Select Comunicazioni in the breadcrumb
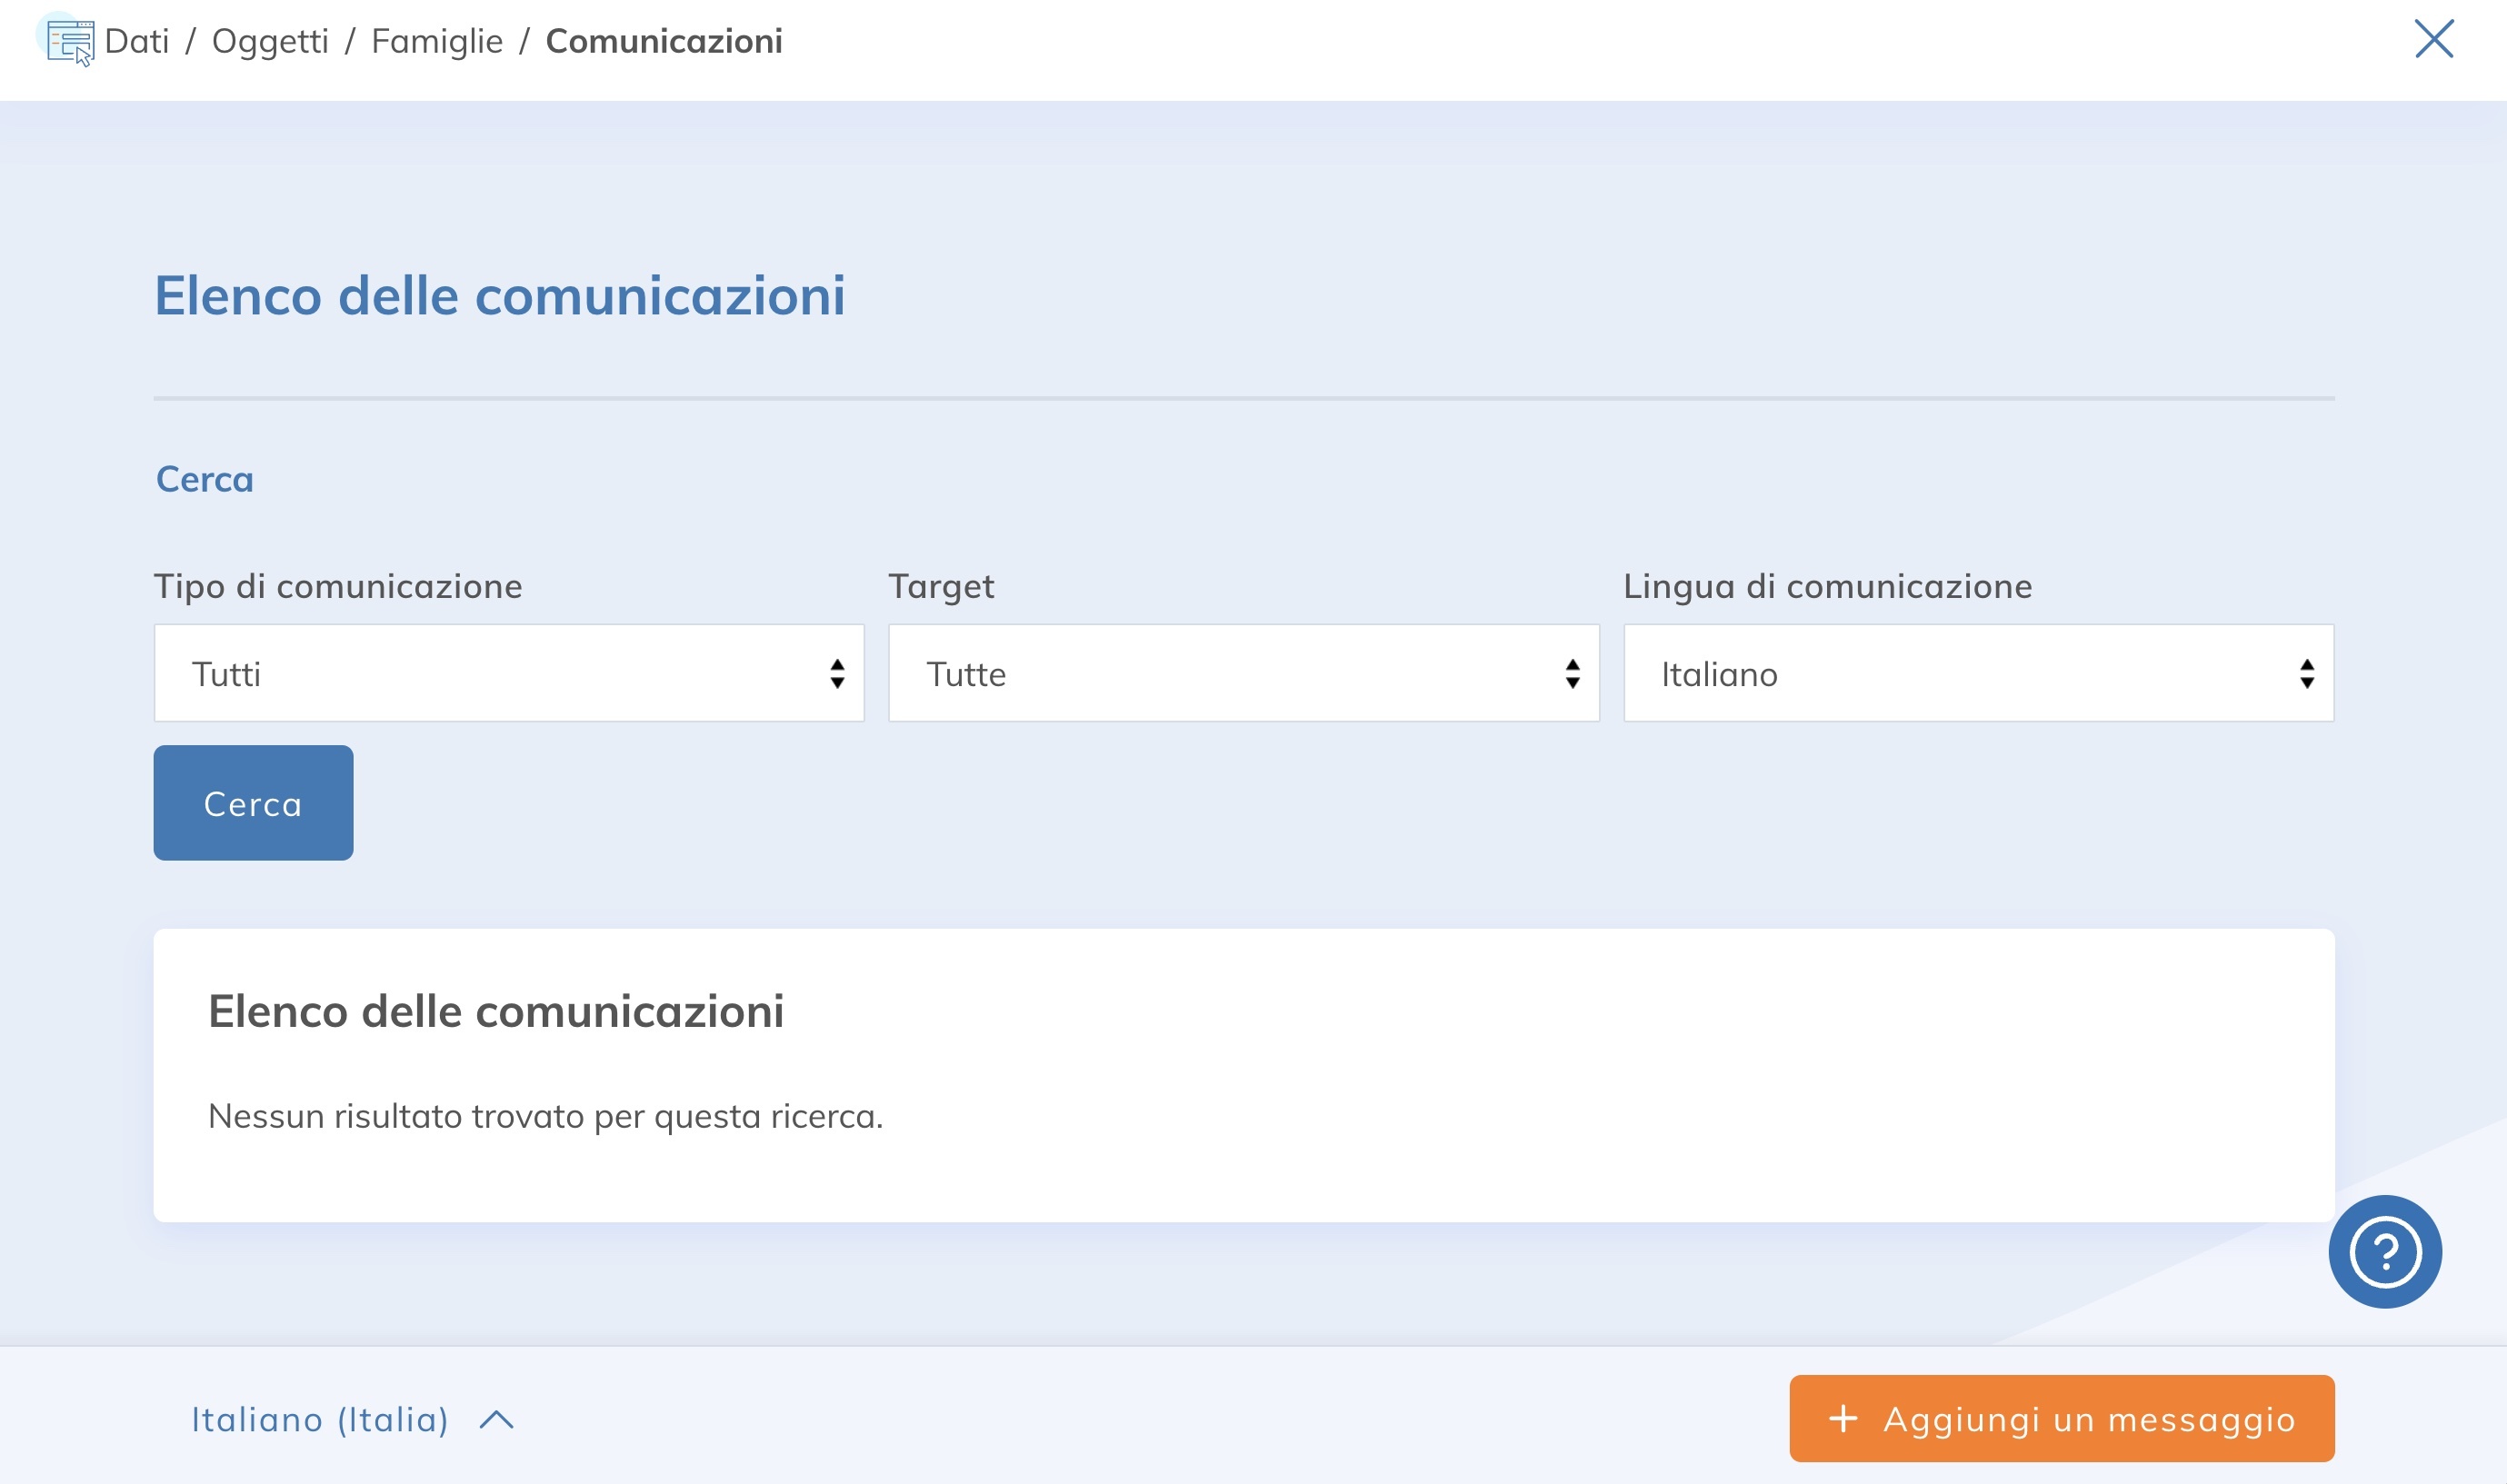Screen dimensions: 2507x1484 (x=663, y=40)
